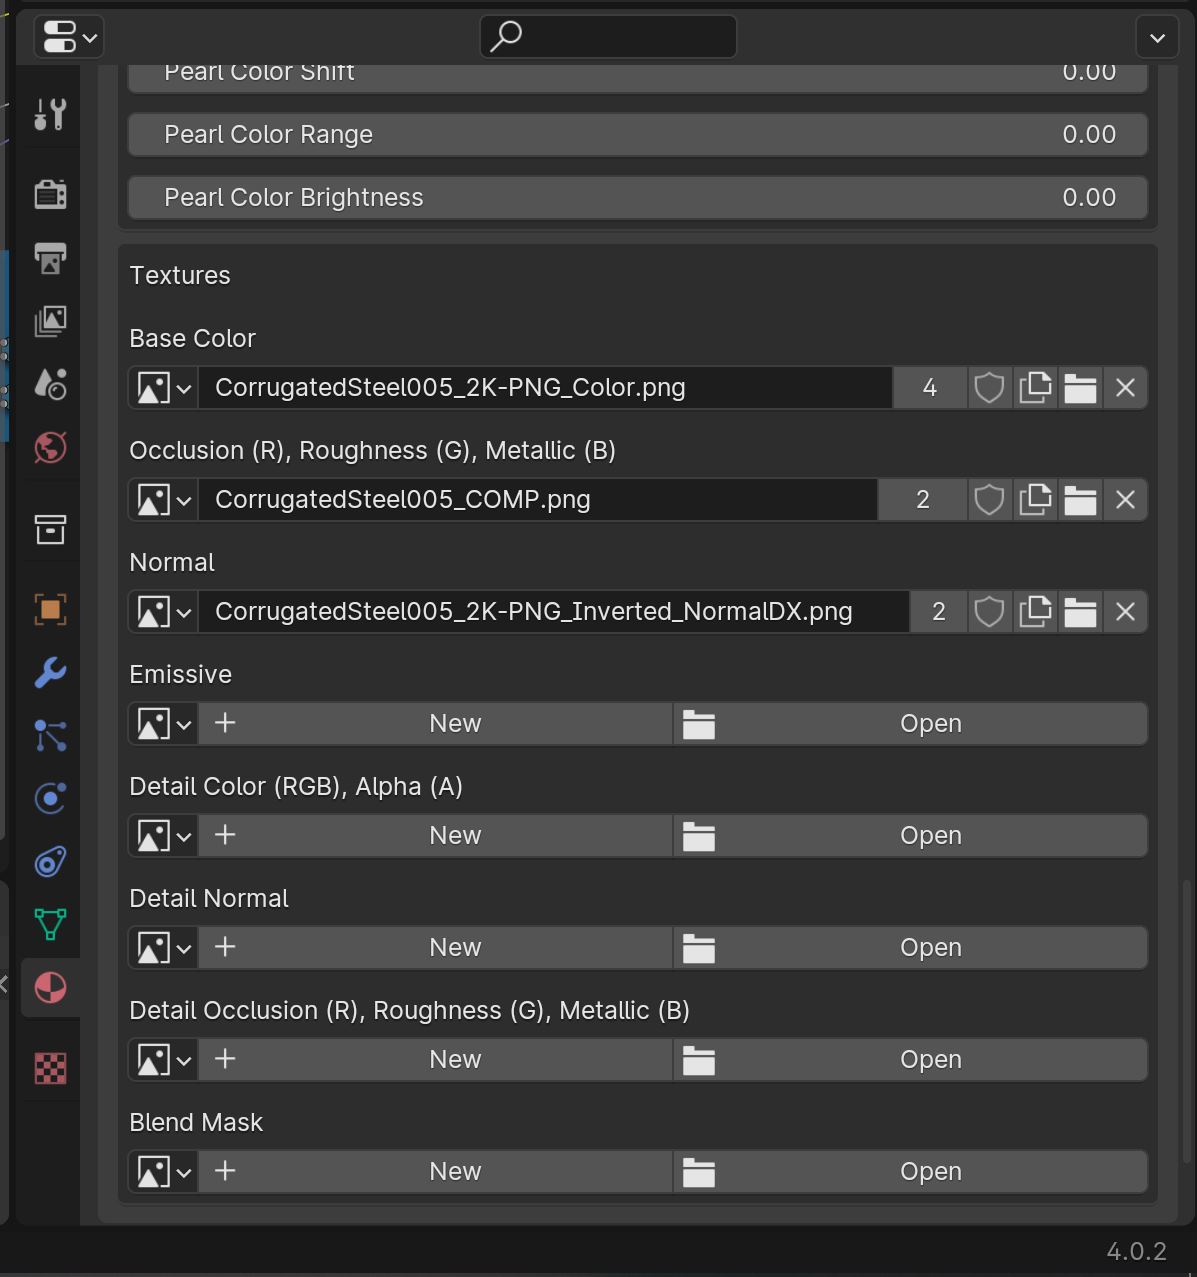Viewport: 1197px width, 1277px height.
Task: Toggle Fake User on the Base Color texture
Action: coord(989,388)
